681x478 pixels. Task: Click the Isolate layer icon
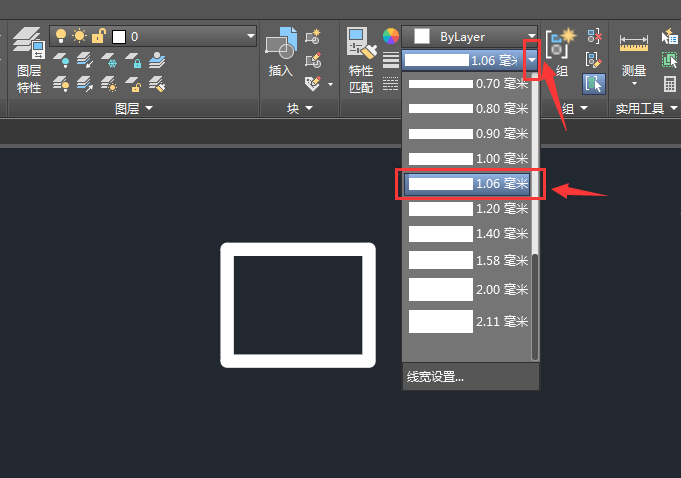[x=85, y=59]
